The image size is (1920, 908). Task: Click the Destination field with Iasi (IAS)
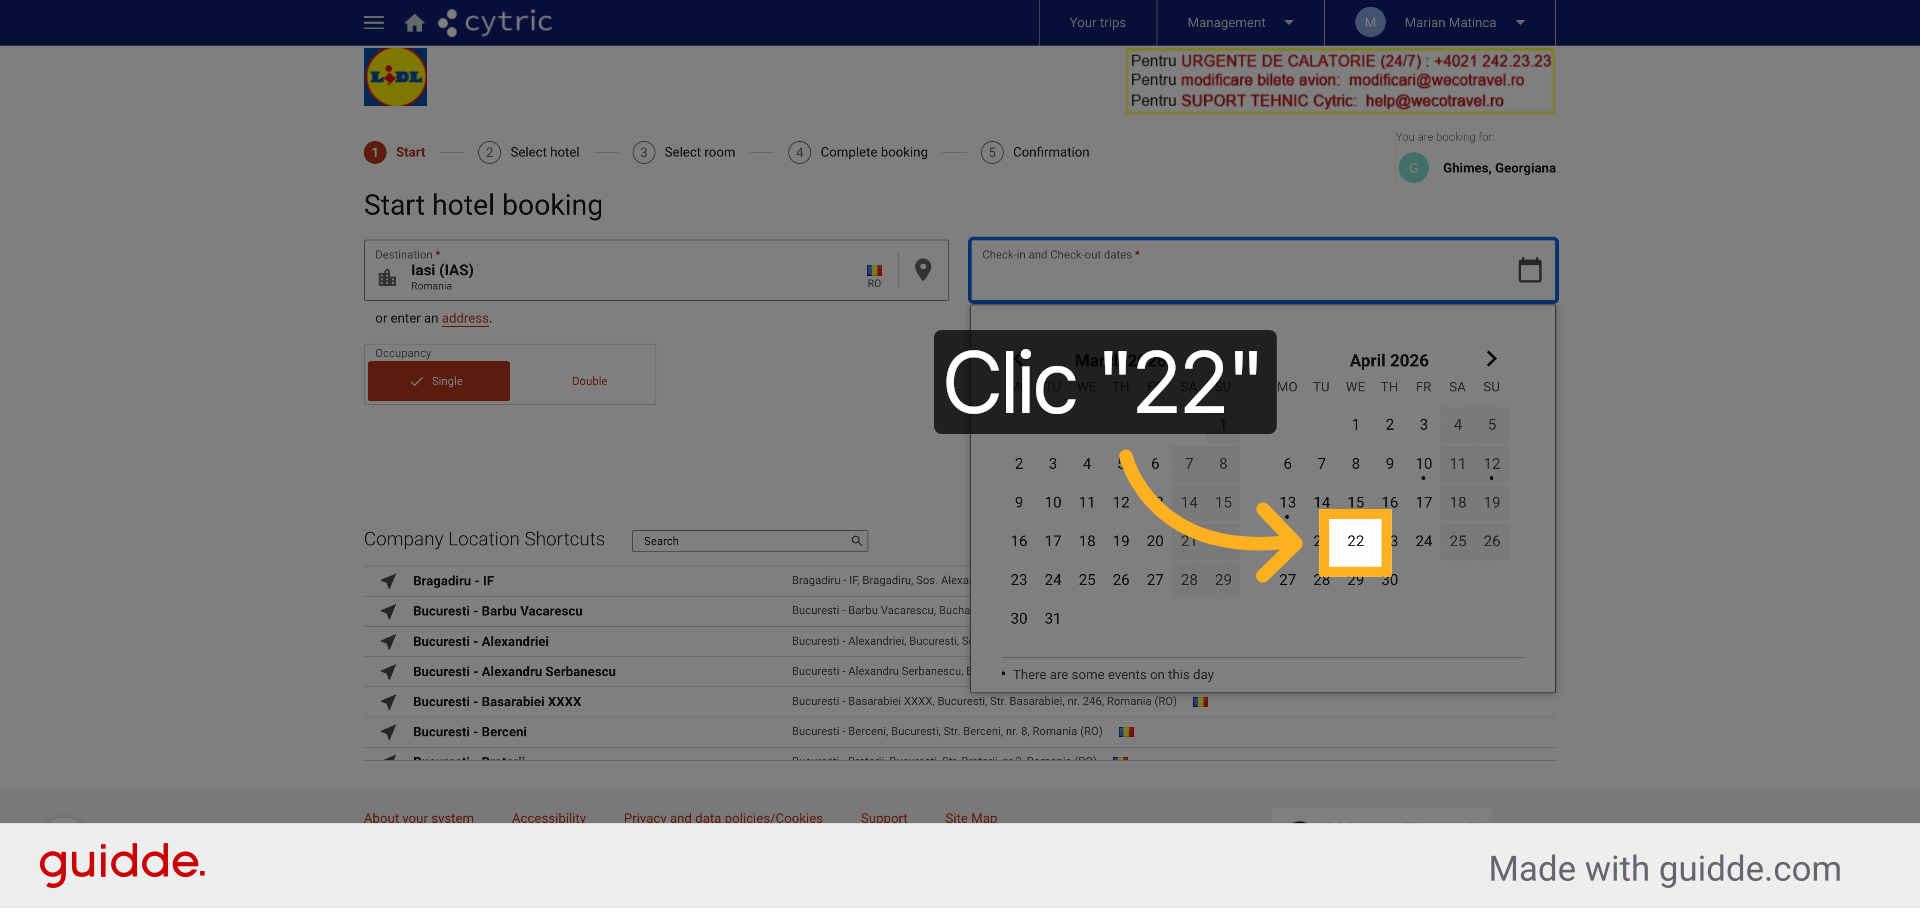click(x=656, y=270)
